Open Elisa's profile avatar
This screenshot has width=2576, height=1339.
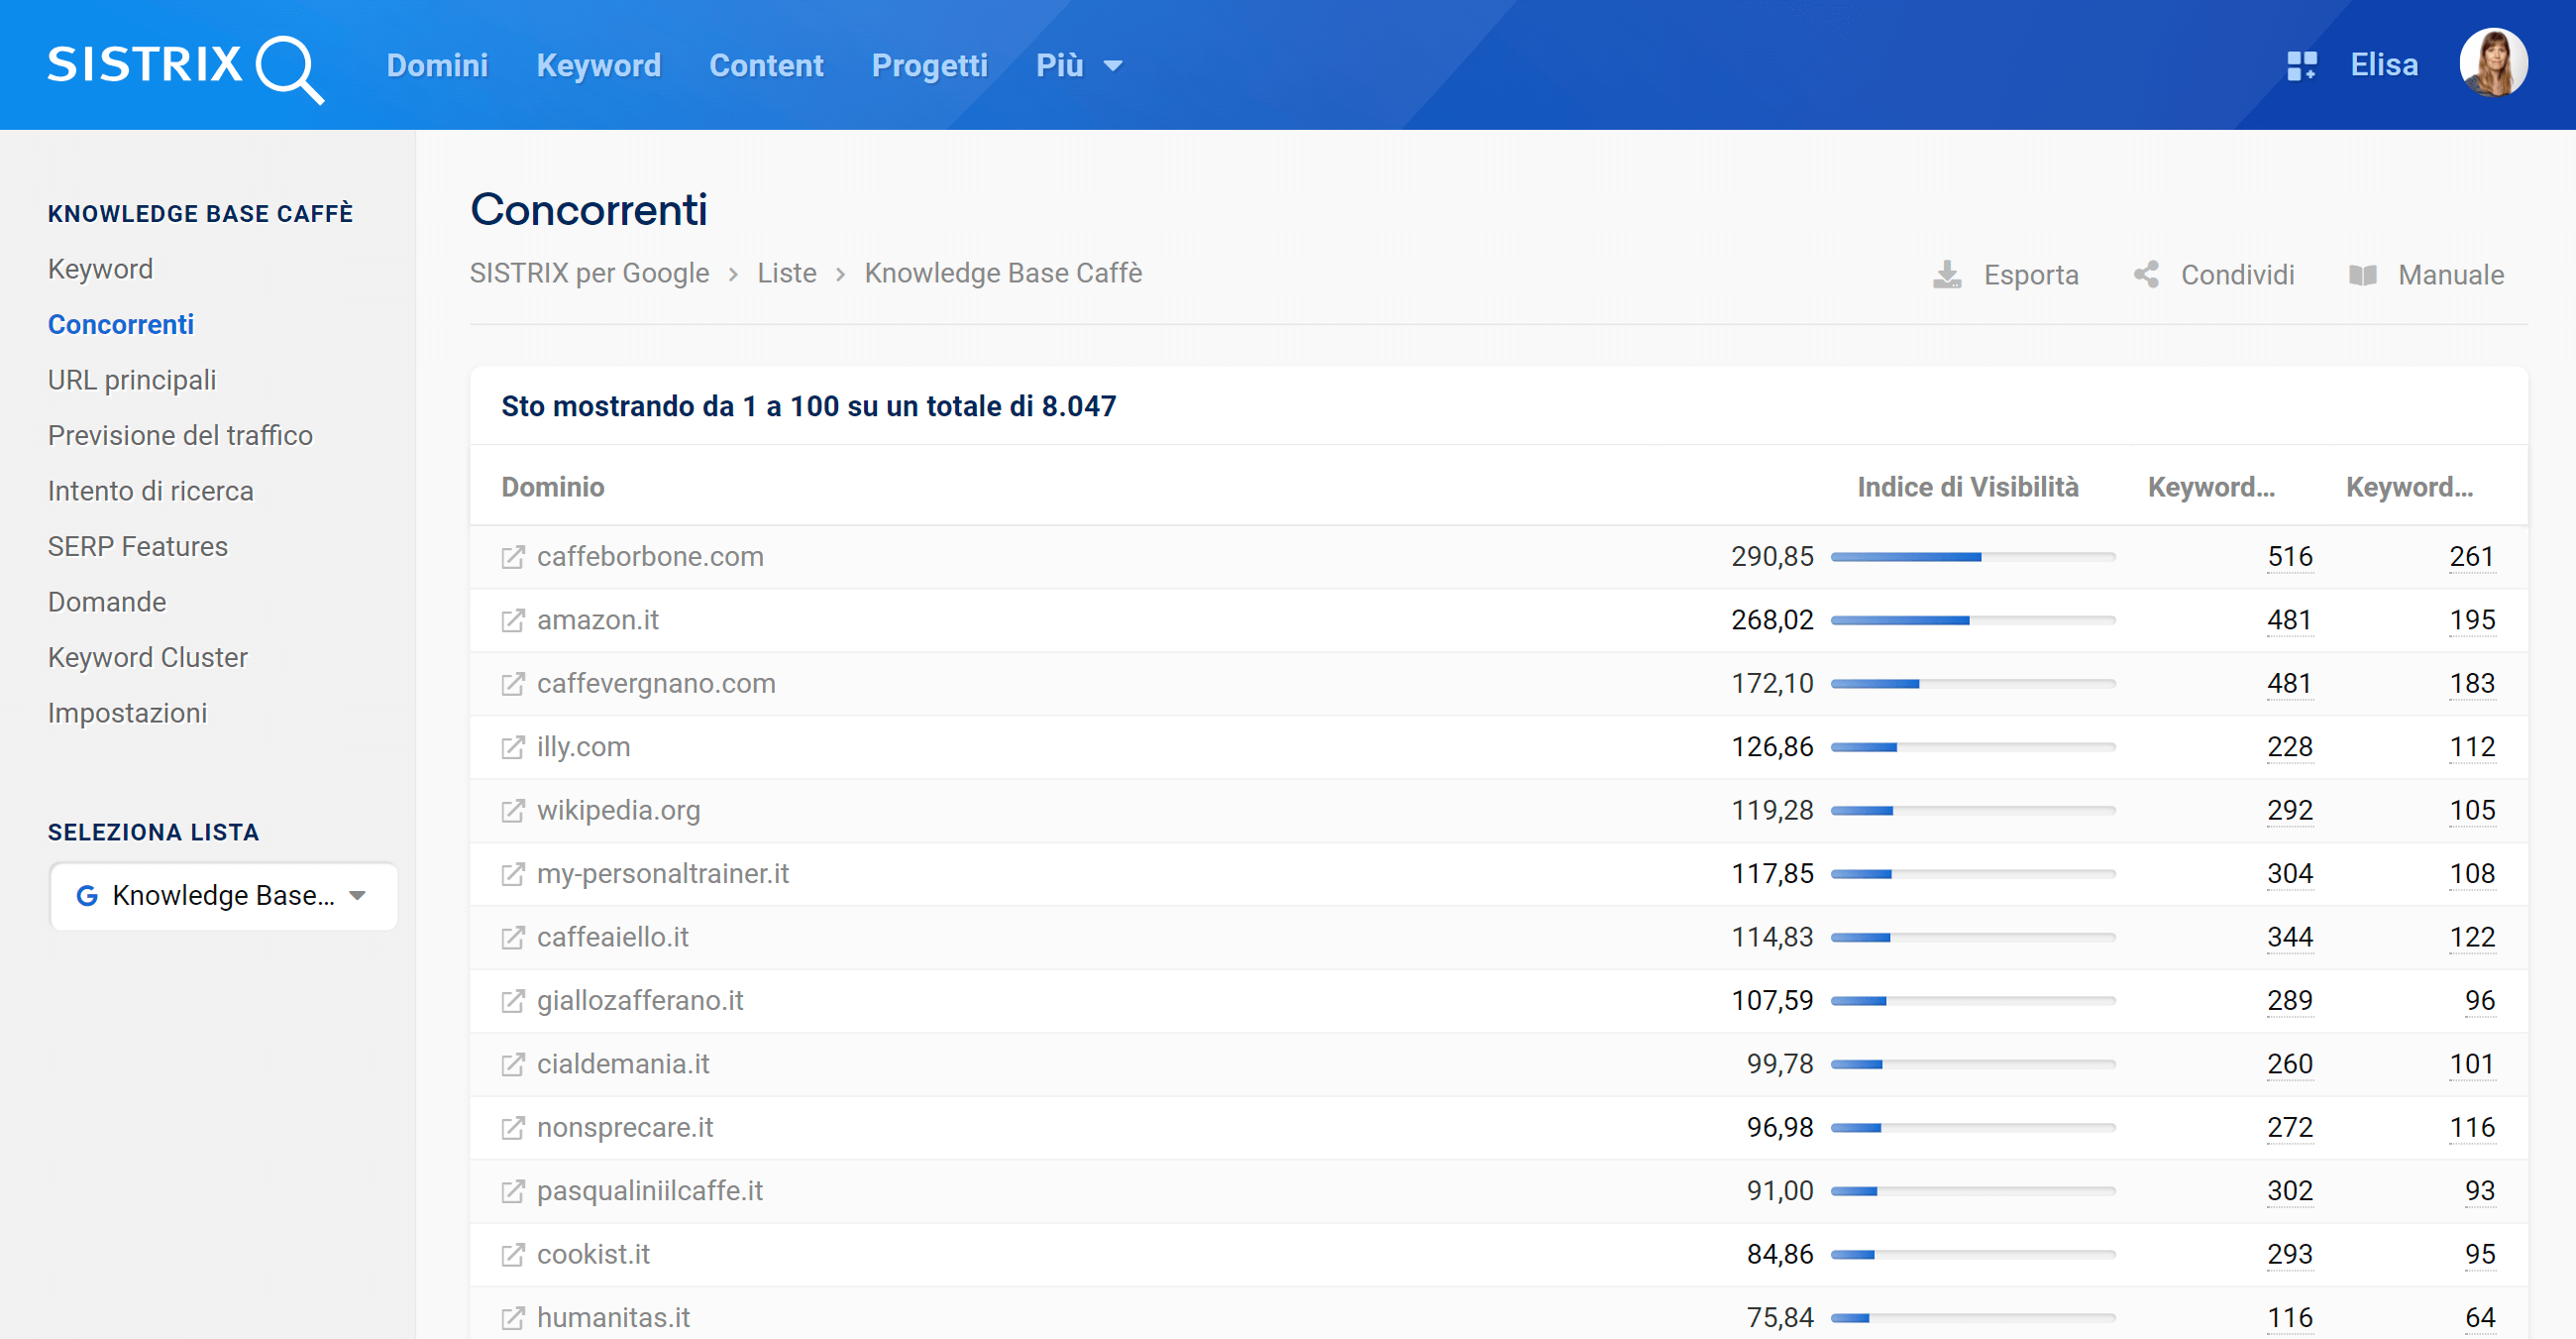[2493, 64]
